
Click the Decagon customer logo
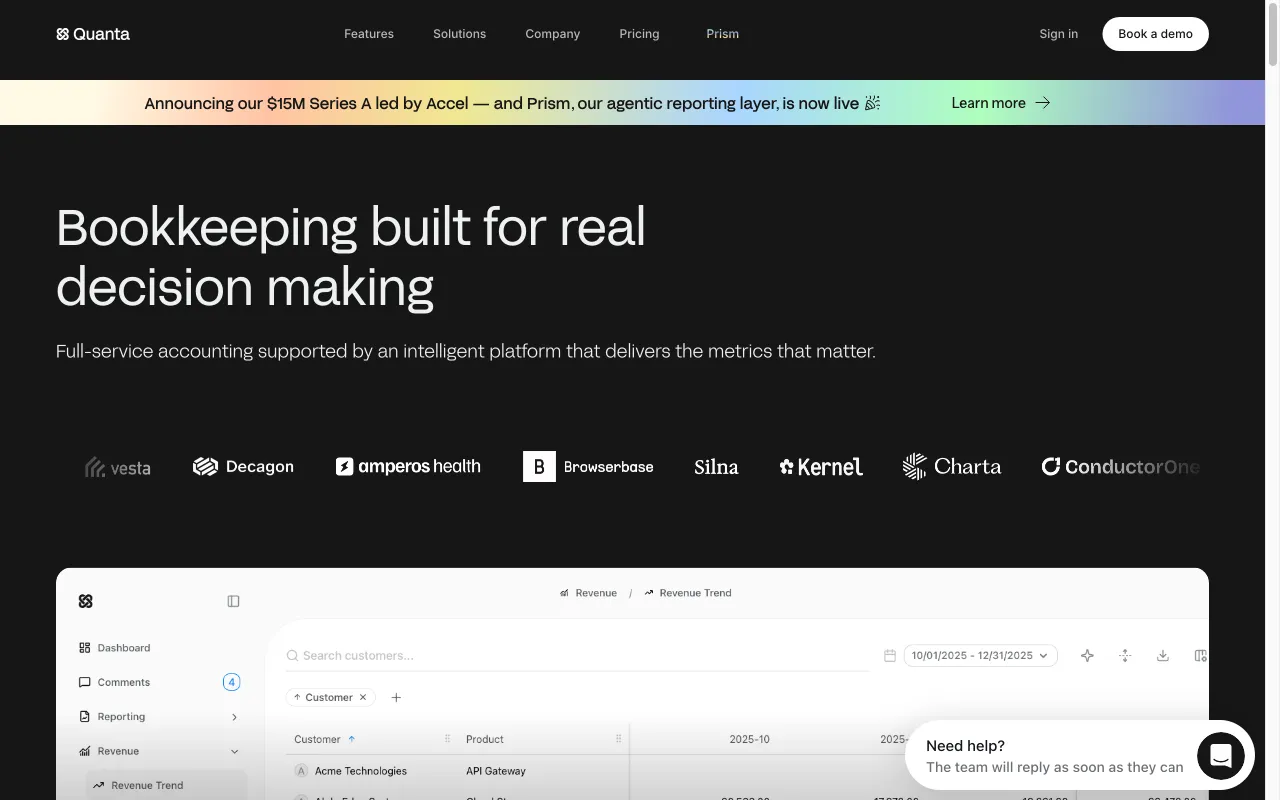pyautogui.click(x=243, y=467)
